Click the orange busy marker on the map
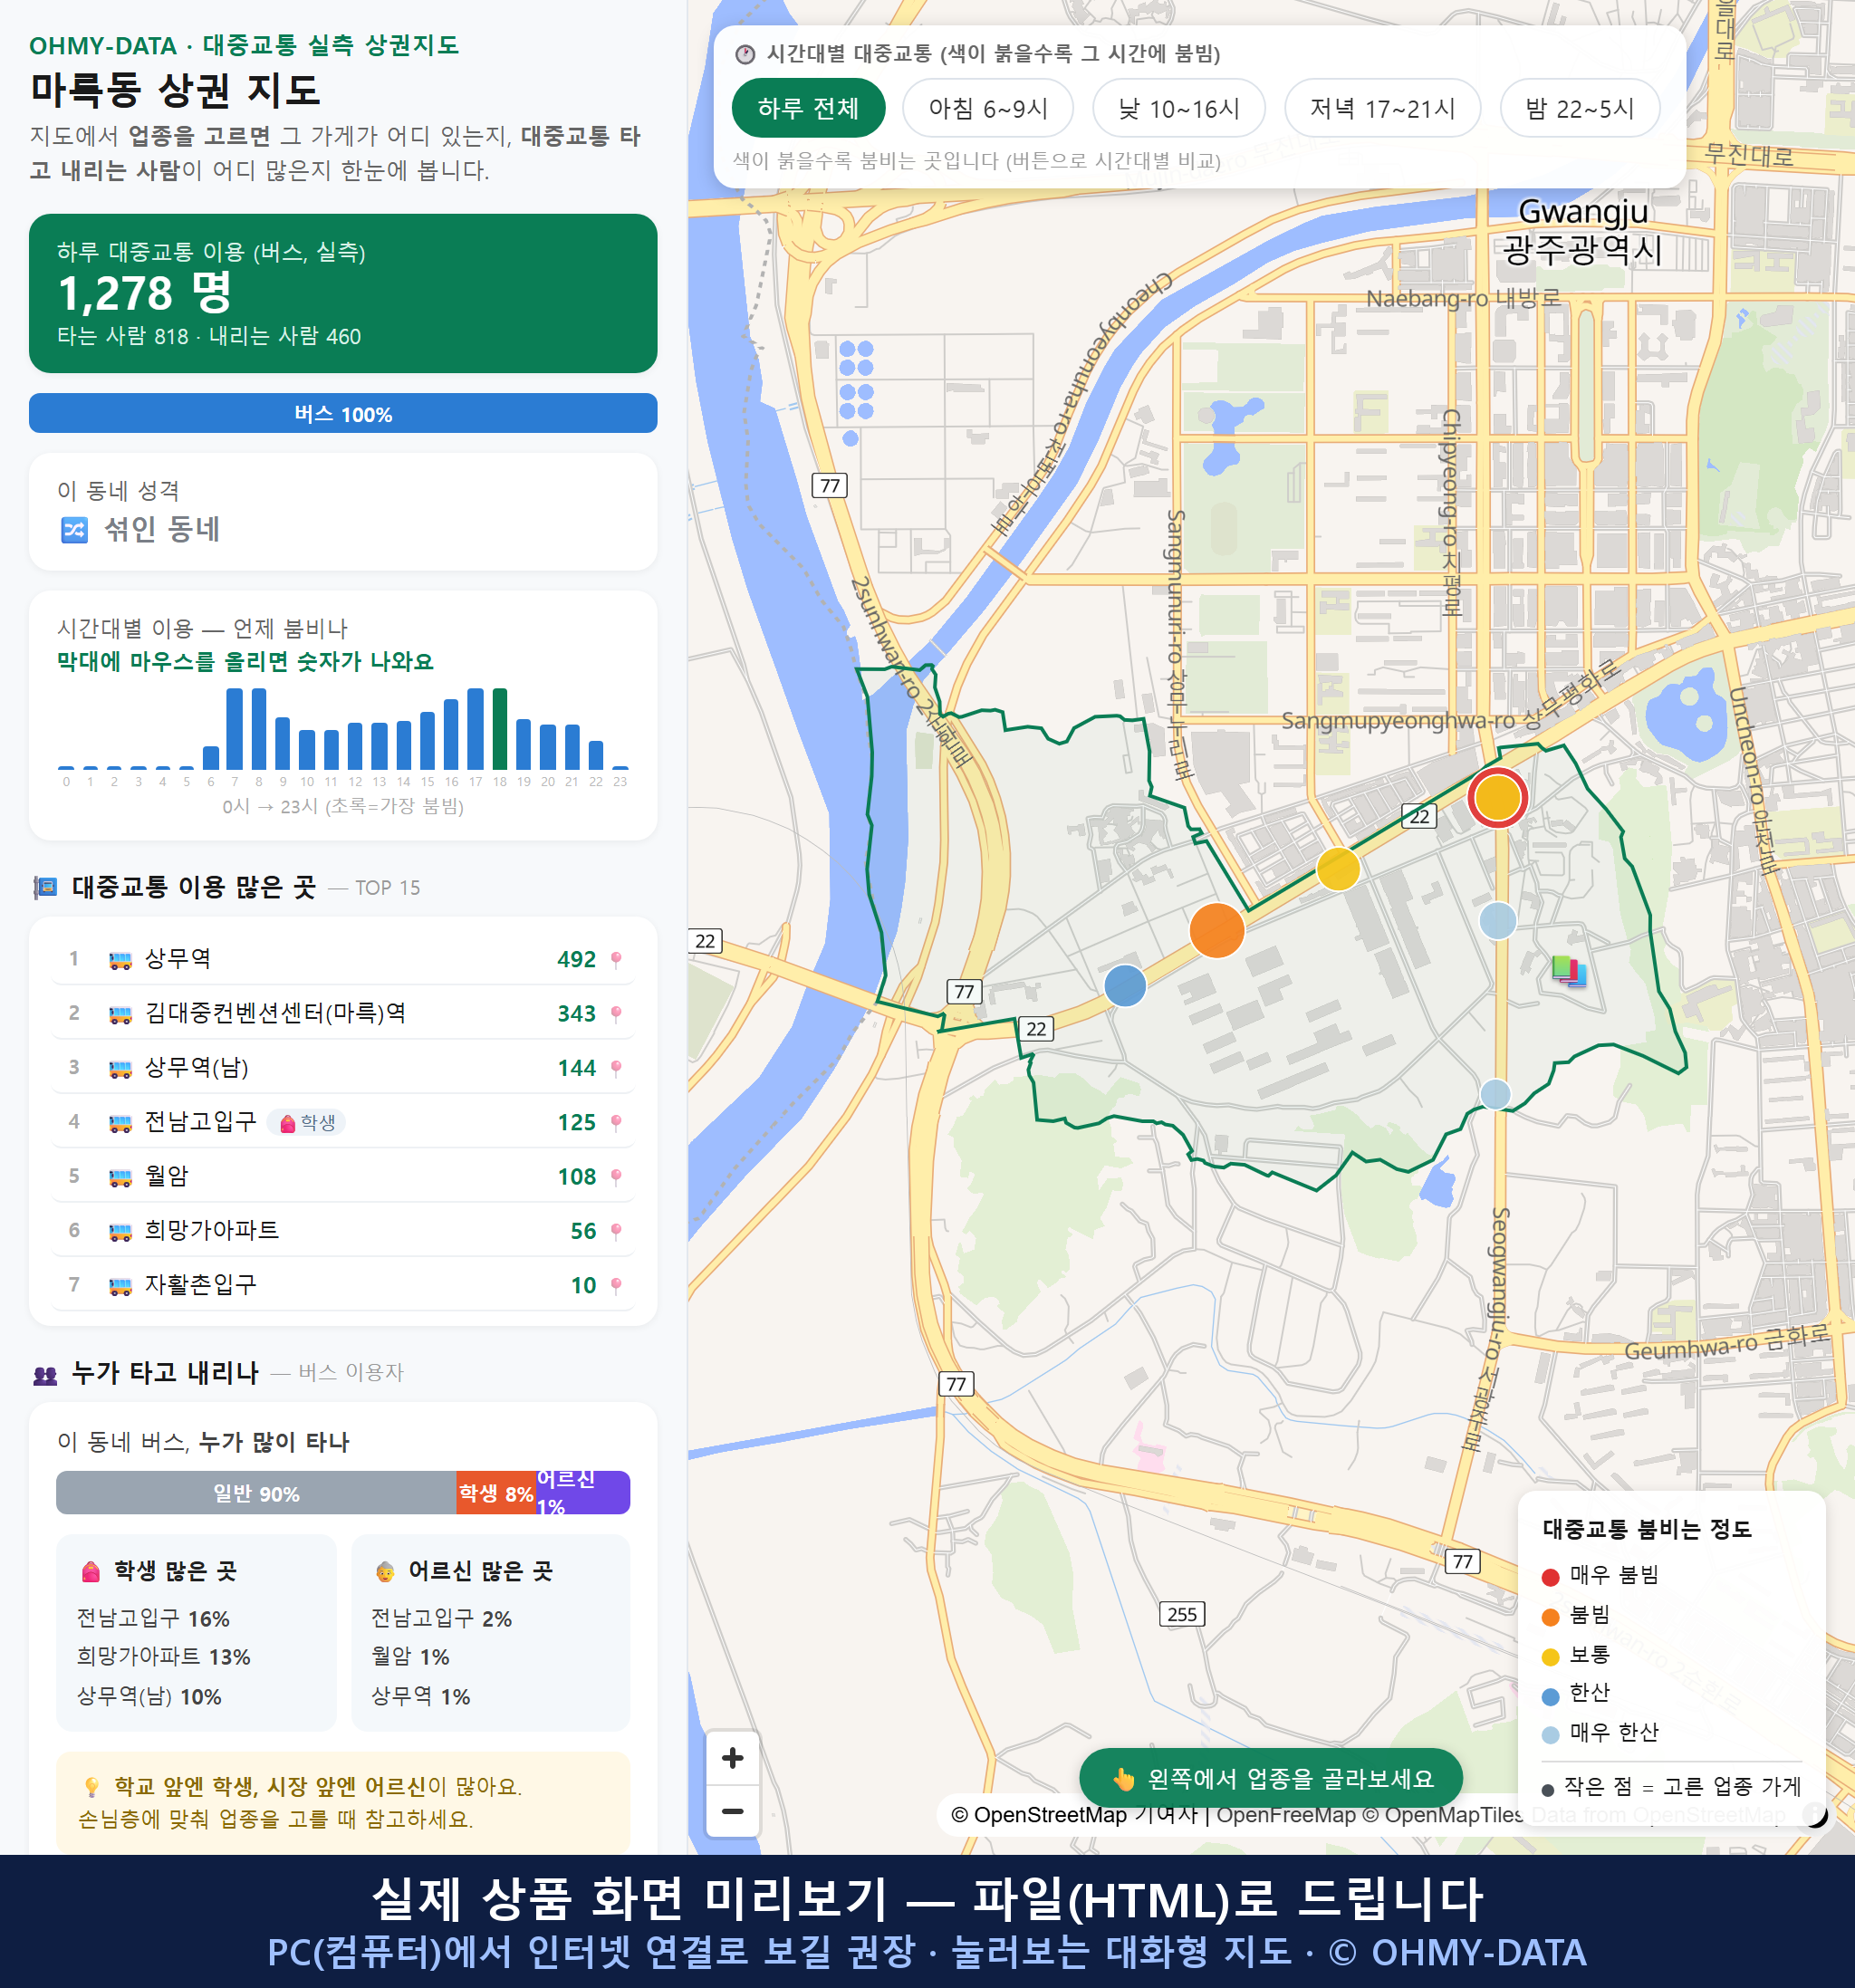This screenshot has height=1988, width=1855. 1217,930
